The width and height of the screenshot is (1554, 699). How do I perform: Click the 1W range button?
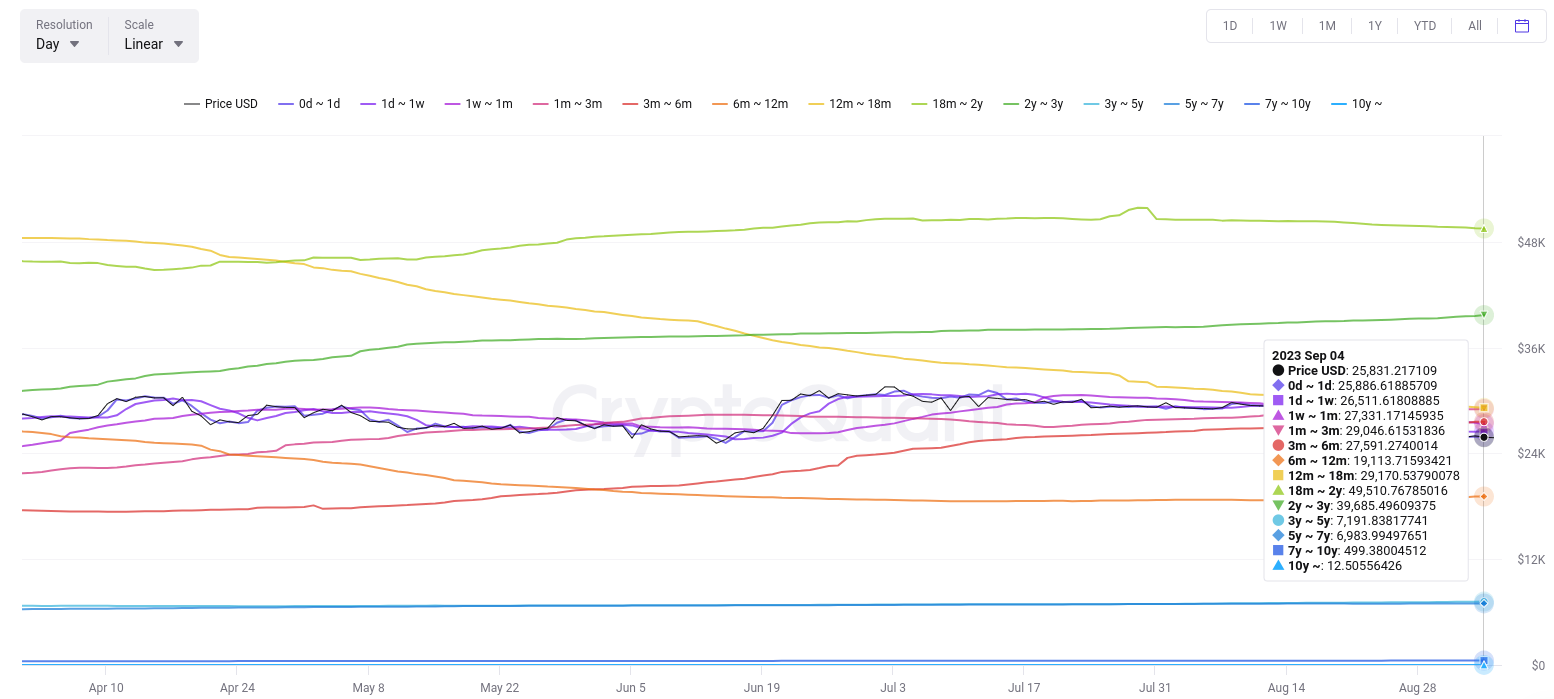point(1277,25)
